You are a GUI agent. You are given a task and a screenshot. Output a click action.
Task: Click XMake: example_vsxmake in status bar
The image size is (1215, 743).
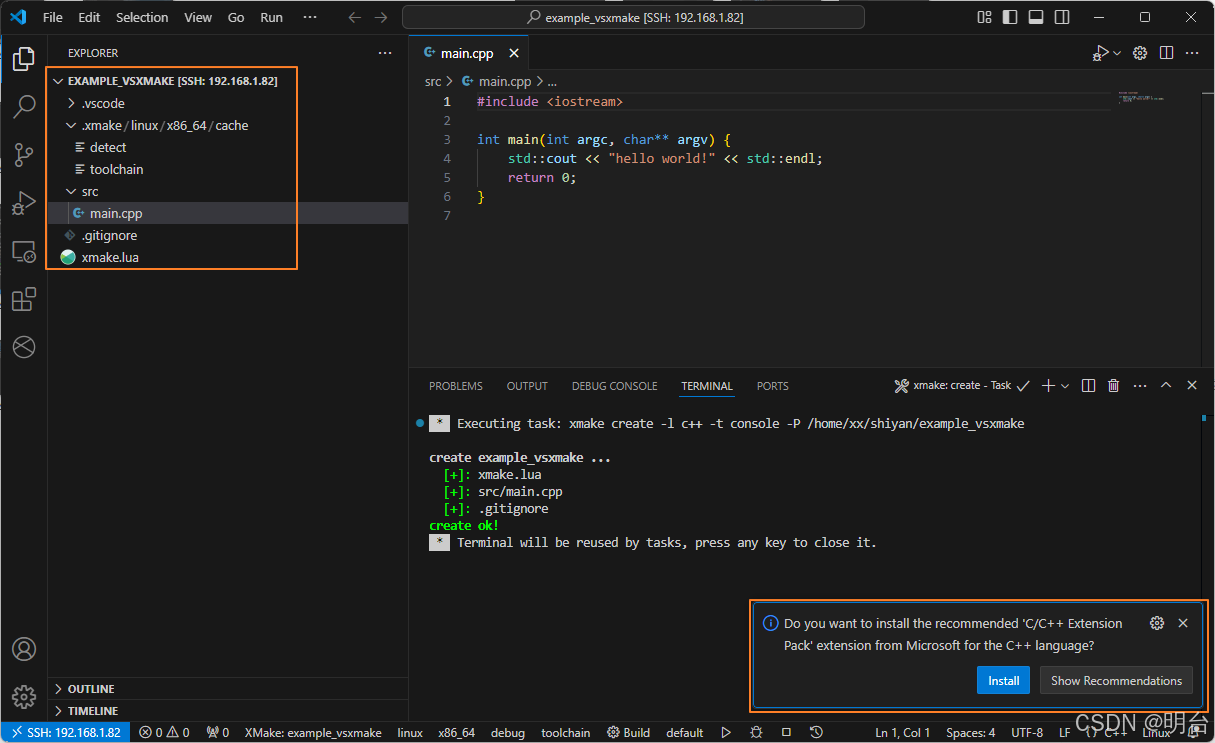(313, 733)
